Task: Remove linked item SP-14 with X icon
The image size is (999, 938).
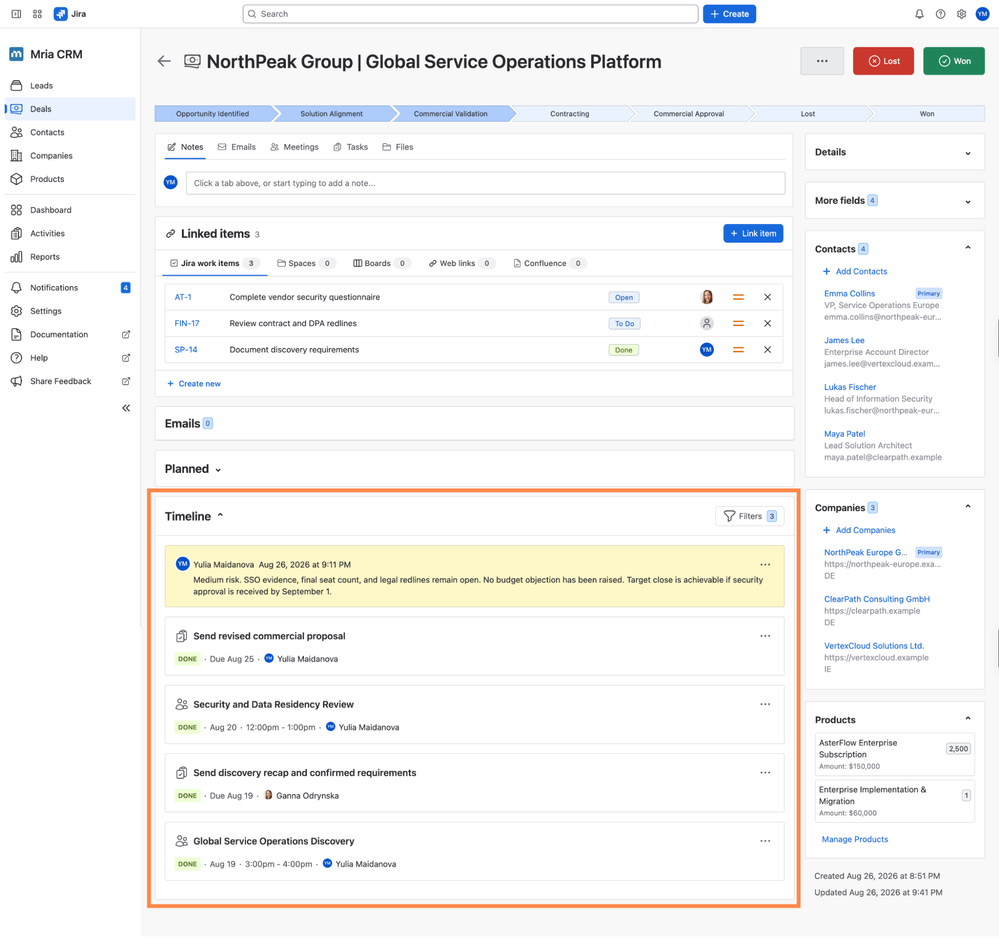Action: coord(768,350)
